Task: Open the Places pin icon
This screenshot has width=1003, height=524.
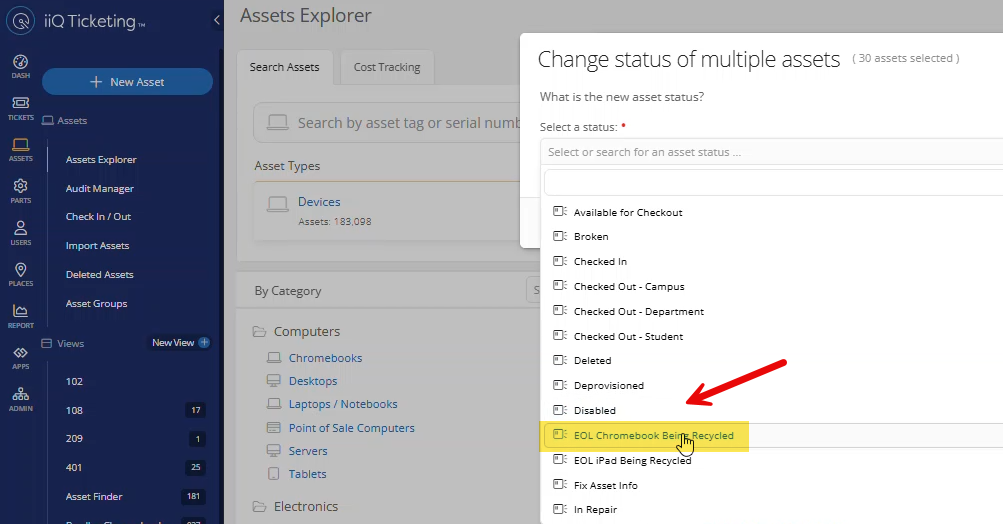Action: (x=20, y=275)
